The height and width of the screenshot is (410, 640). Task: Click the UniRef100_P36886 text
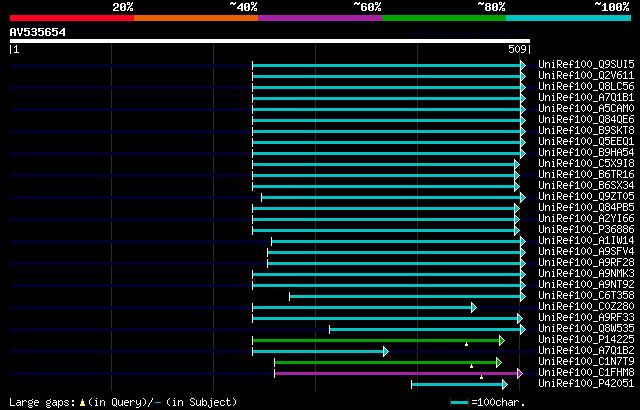click(586, 230)
